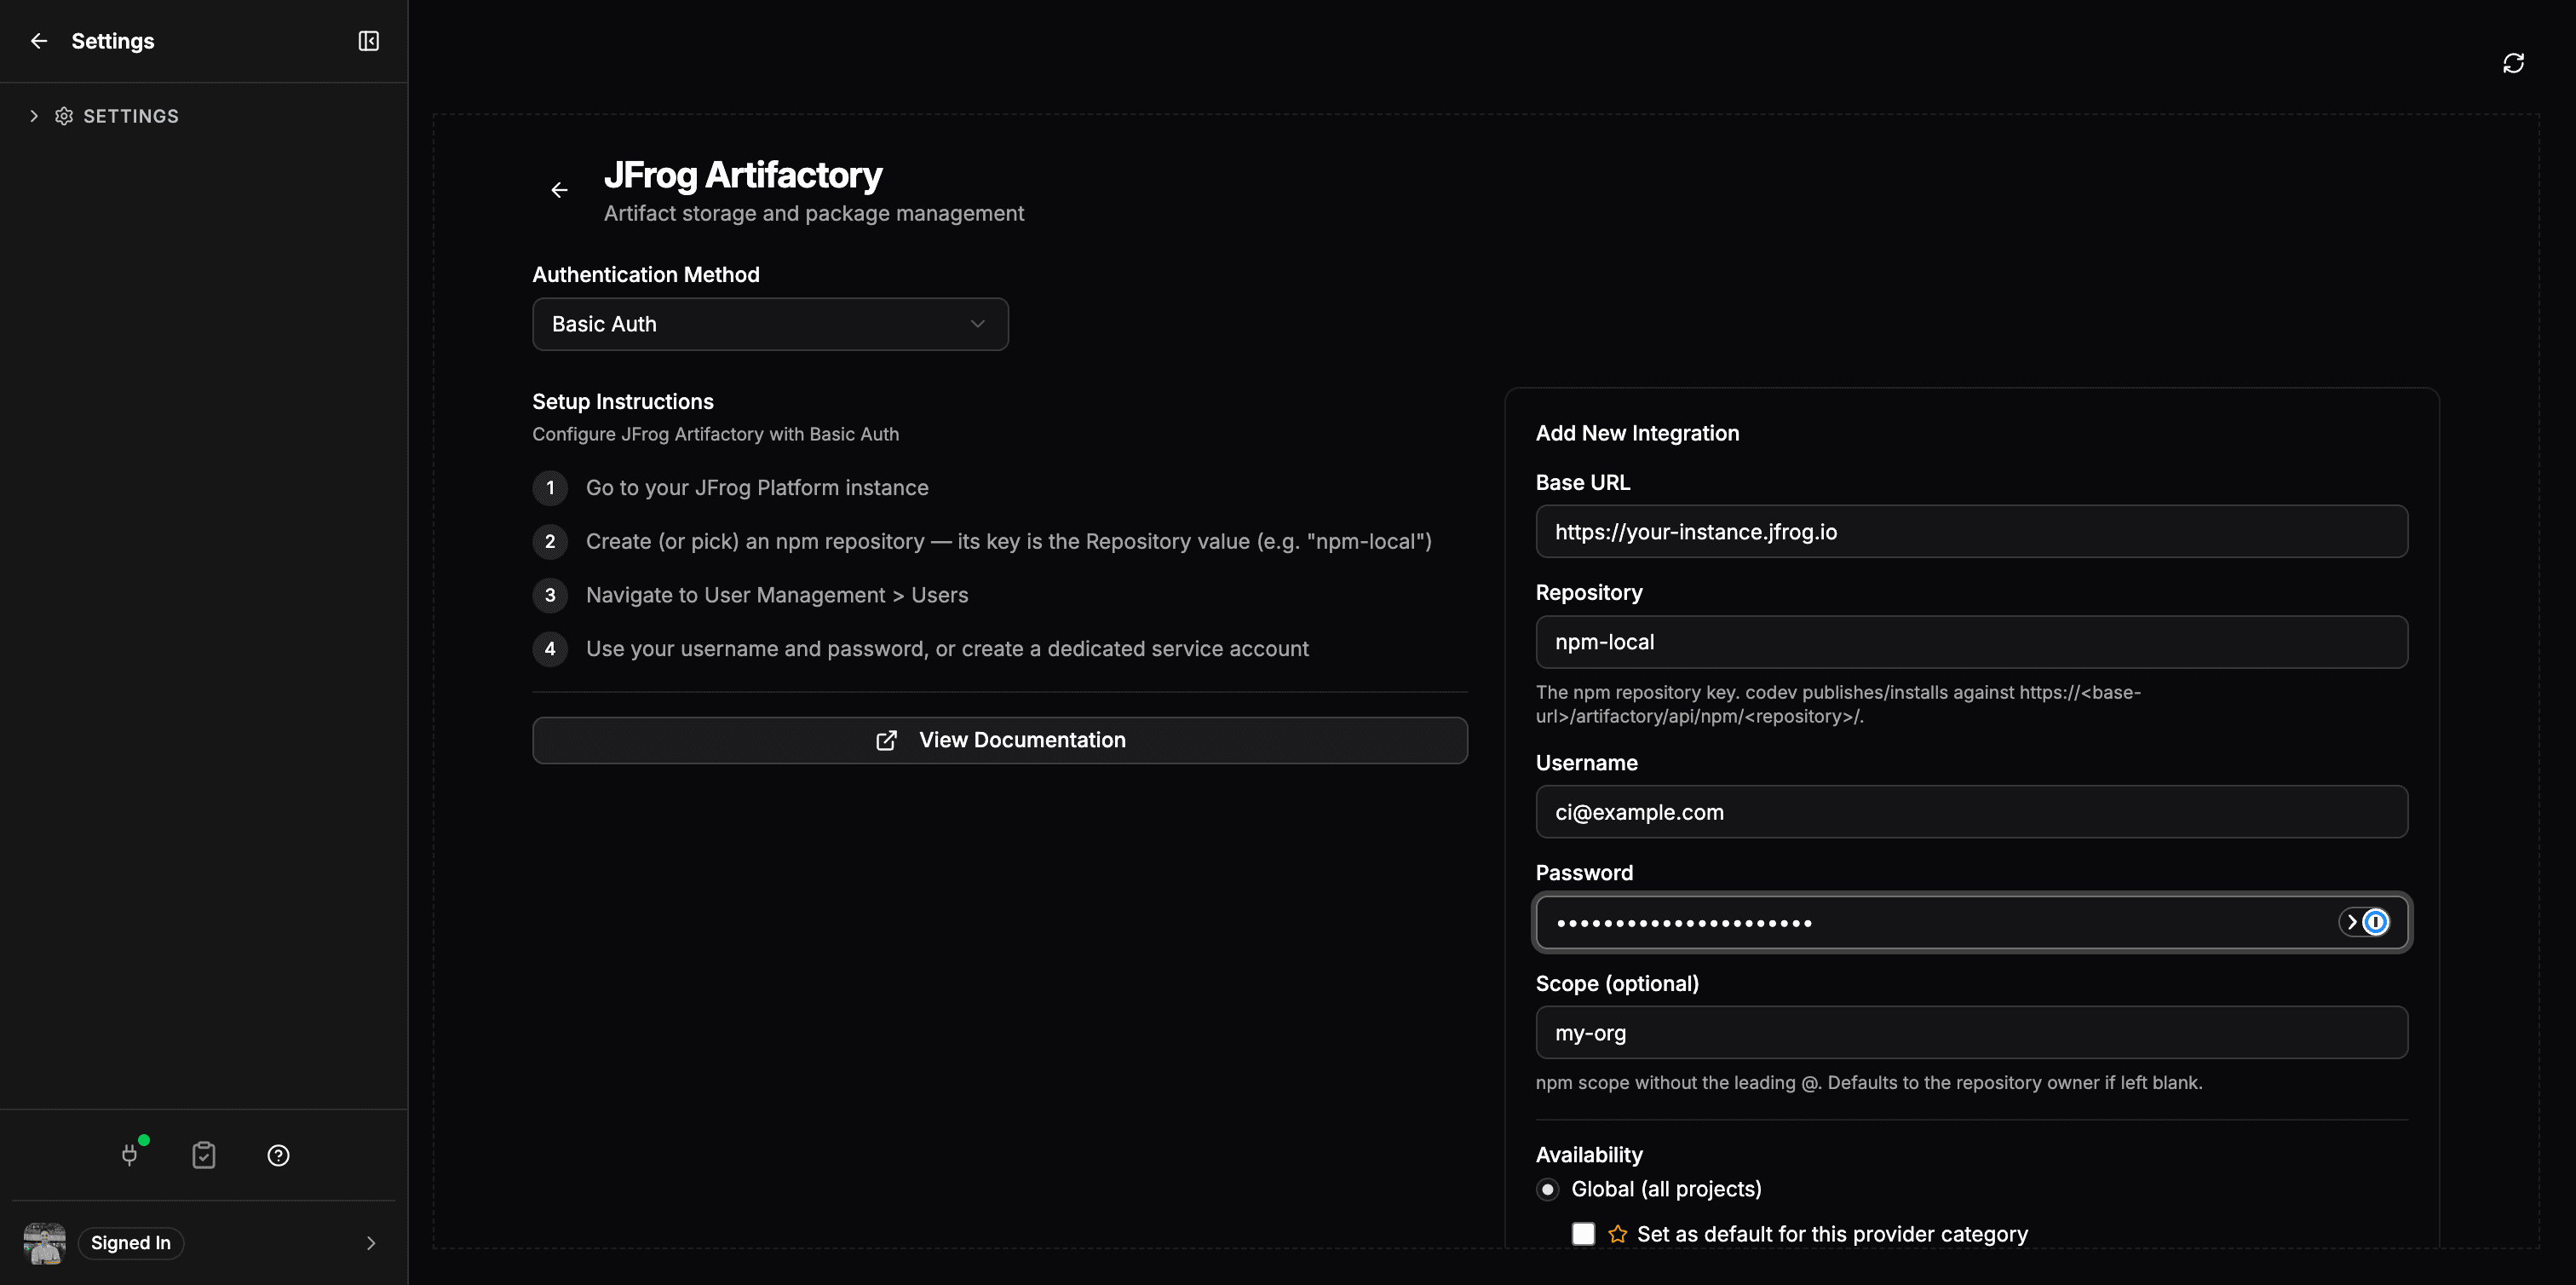Expand the account chevron beside Signed In
2576x1285 pixels.
click(x=371, y=1243)
